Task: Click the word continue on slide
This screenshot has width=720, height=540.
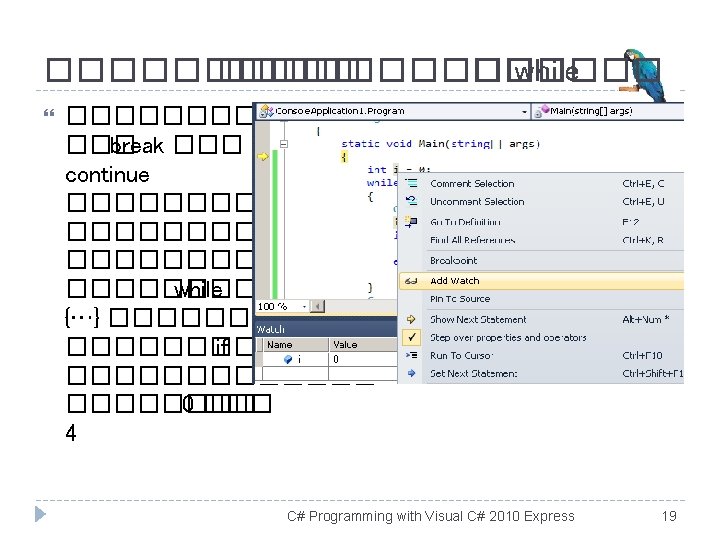Action: click(x=107, y=175)
